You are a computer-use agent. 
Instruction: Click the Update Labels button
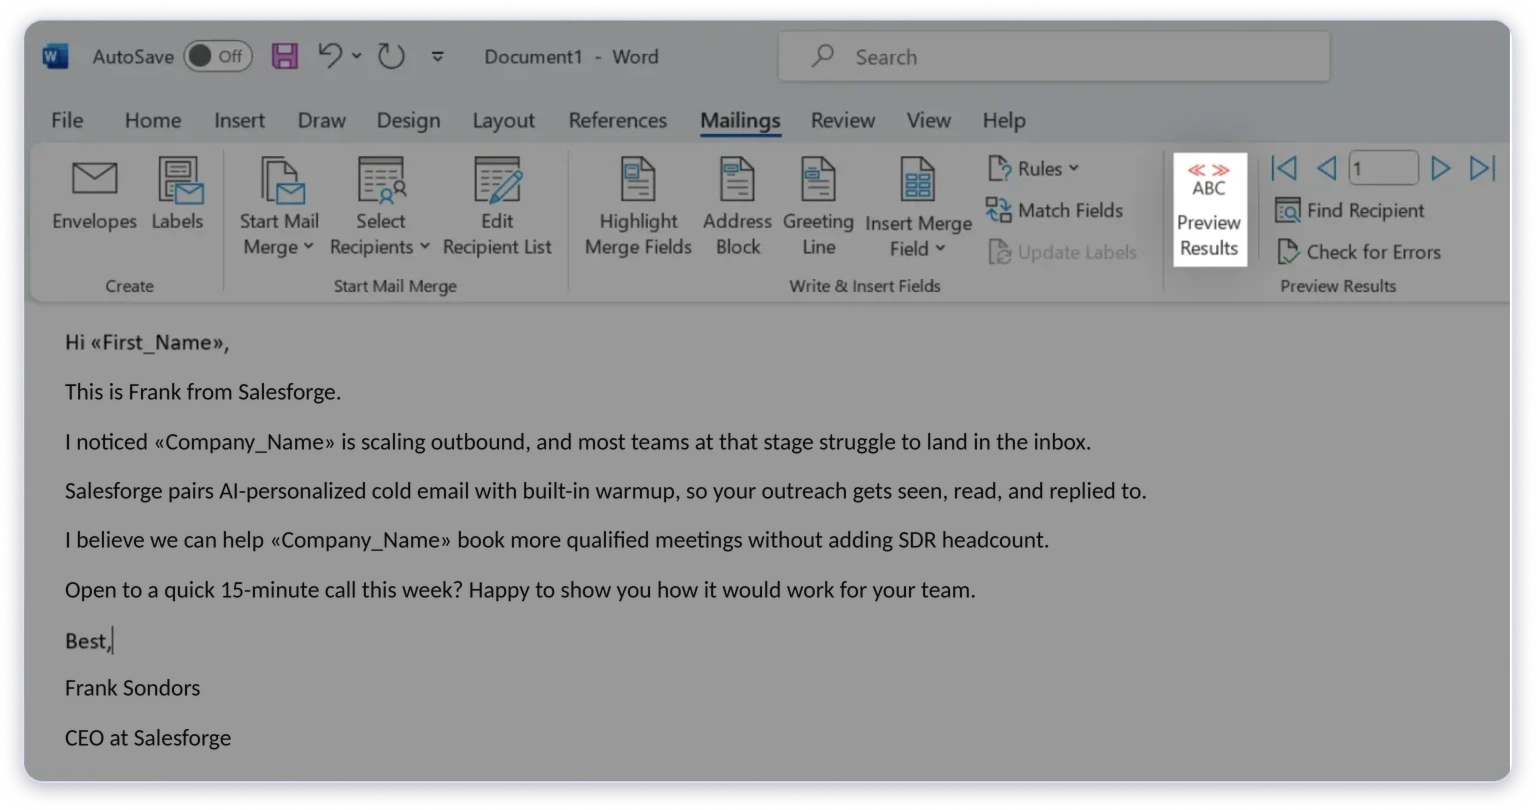pos(1062,252)
